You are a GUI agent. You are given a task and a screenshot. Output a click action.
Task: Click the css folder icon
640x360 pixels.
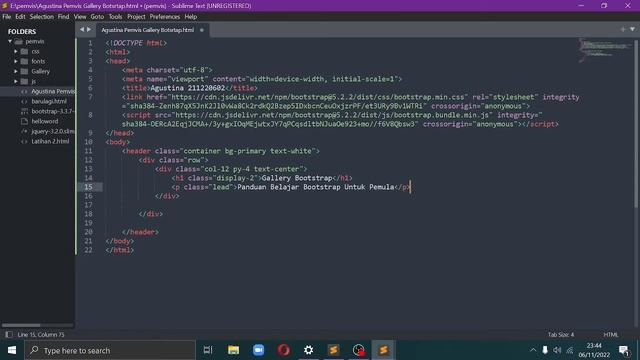24,51
